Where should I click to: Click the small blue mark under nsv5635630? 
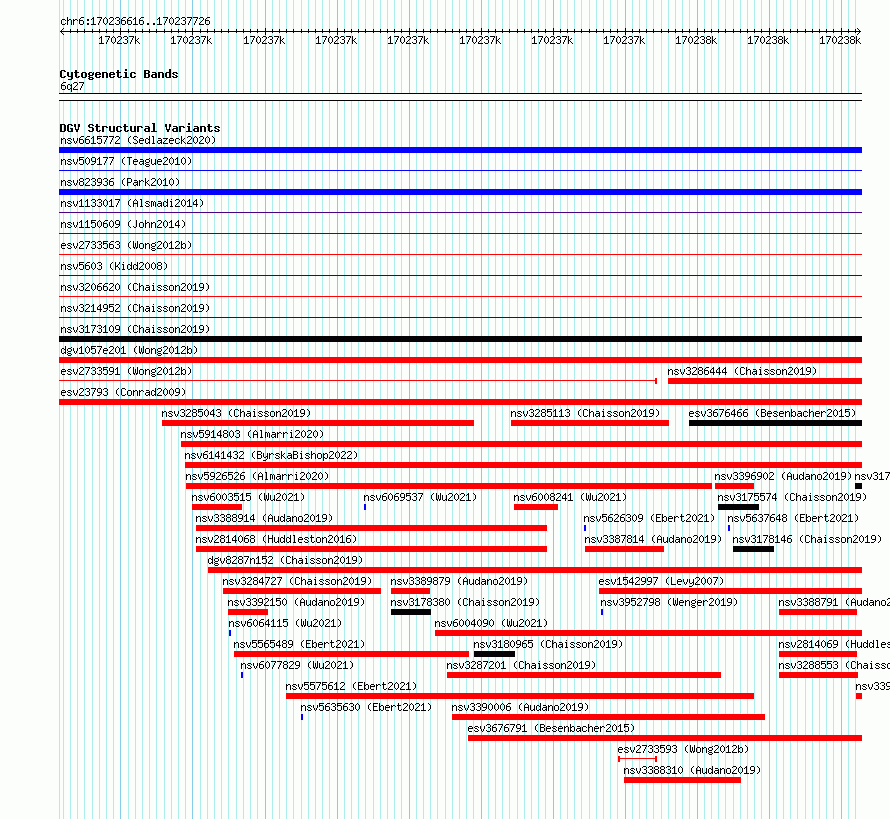tap(302, 717)
